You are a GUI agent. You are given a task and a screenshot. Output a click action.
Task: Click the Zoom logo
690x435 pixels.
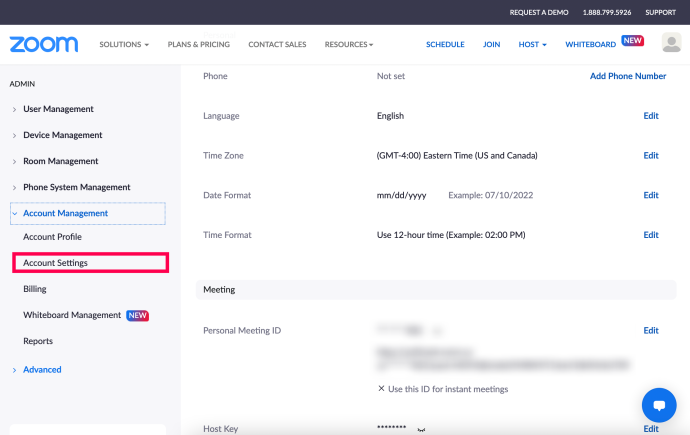(x=44, y=44)
